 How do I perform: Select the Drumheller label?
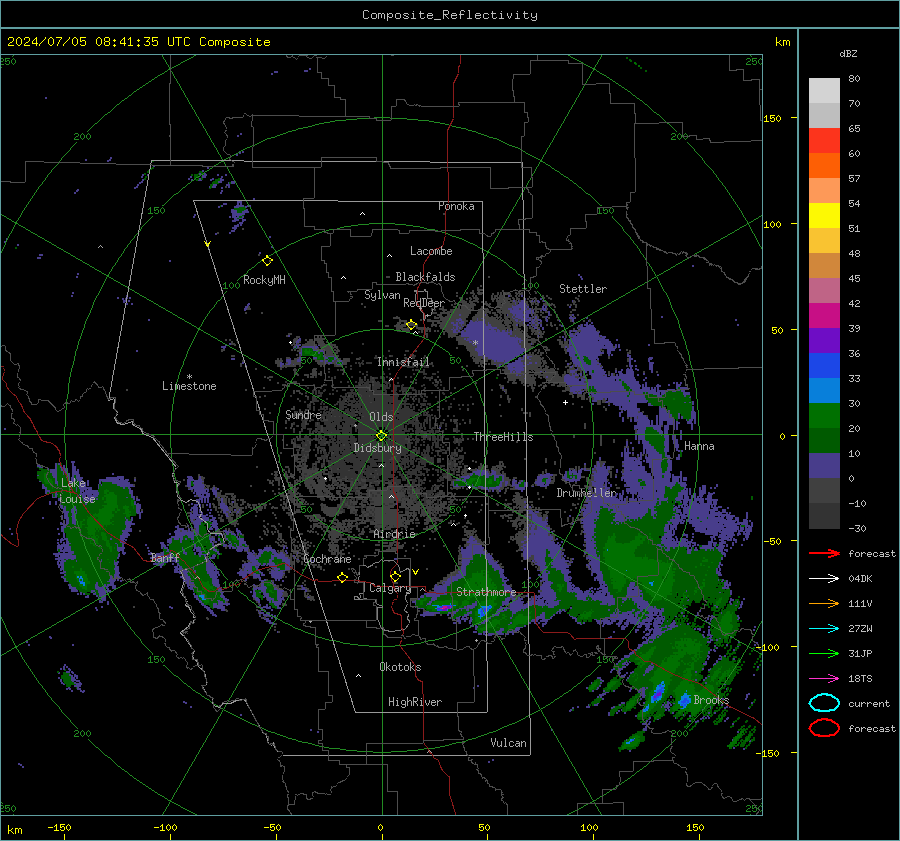coord(586,493)
